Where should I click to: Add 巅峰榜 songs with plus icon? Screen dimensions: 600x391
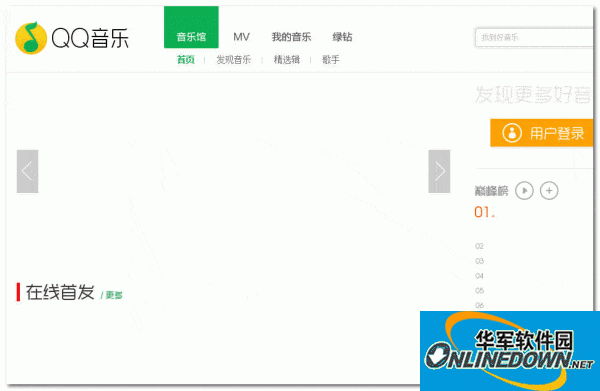tap(549, 191)
